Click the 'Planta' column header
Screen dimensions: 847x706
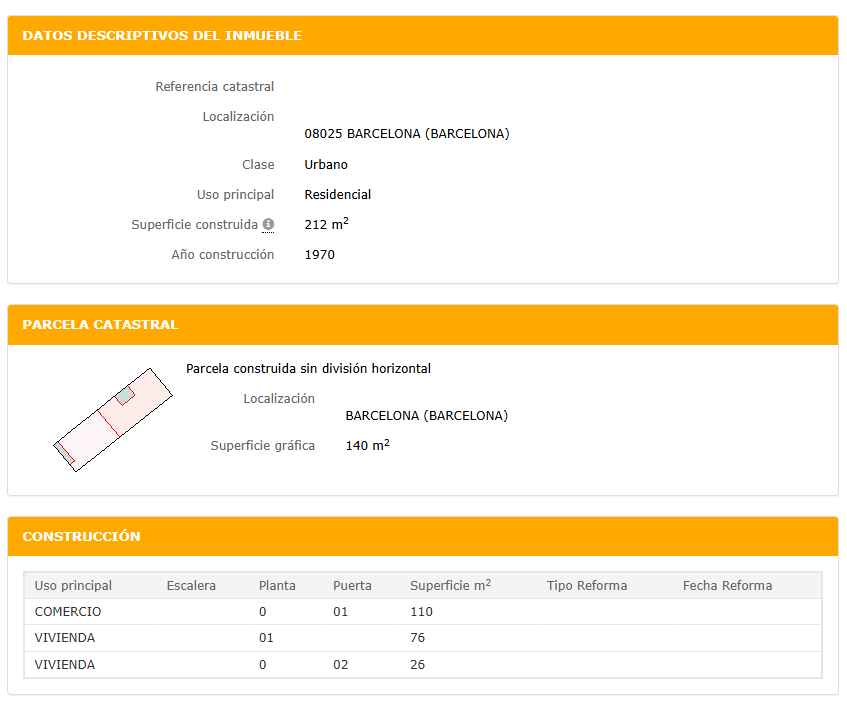coord(277,586)
